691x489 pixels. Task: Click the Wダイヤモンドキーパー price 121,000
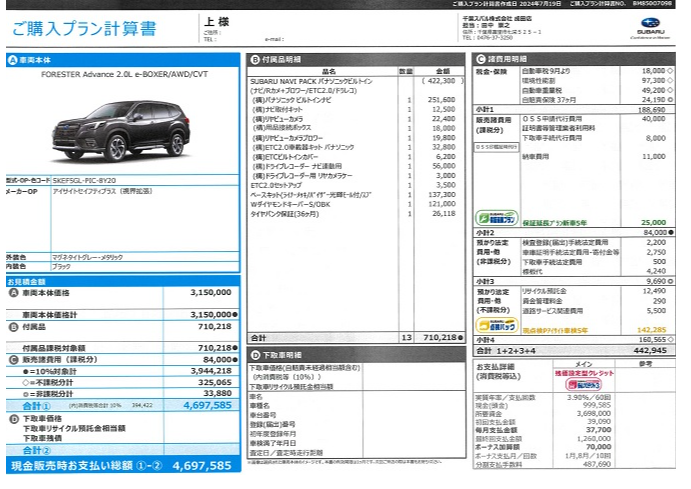click(x=442, y=204)
